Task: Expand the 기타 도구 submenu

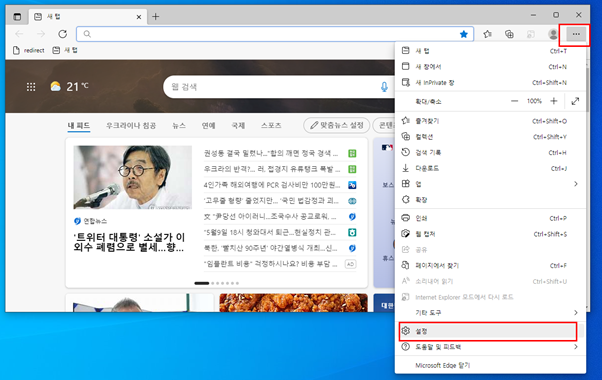Action: click(490, 312)
